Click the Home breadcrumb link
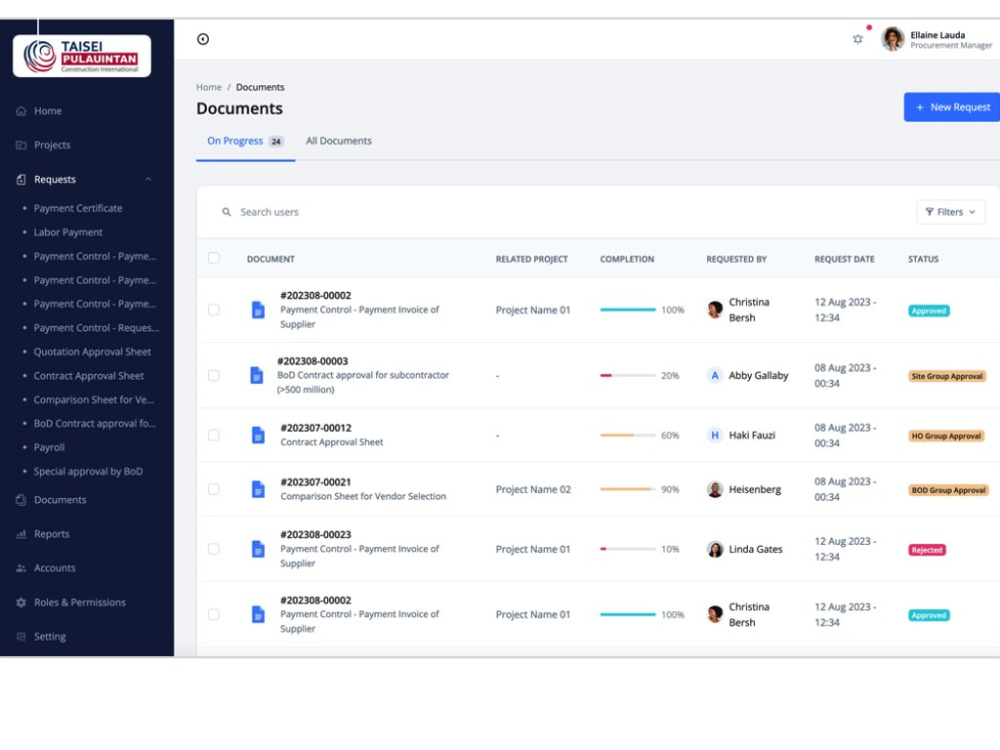Image resolution: width=1000 pixels, height=750 pixels. pos(209,87)
